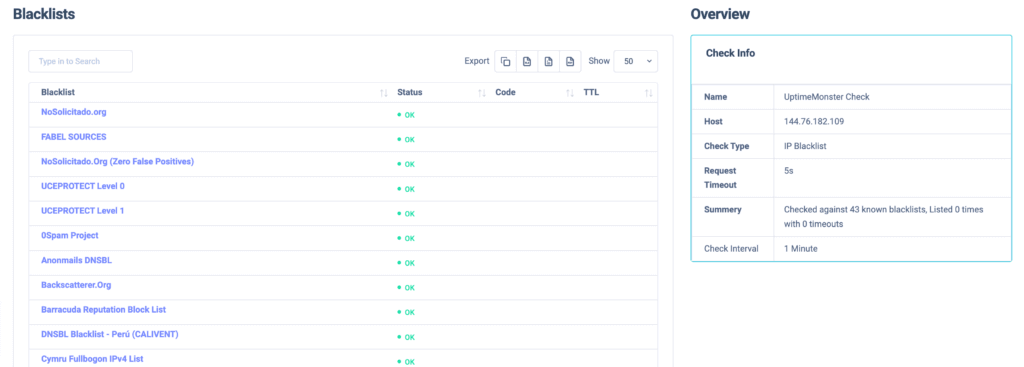The width and height of the screenshot is (1024, 367).
Task: Sort by the Blacklist column arrows
Action: coord(383,93)
